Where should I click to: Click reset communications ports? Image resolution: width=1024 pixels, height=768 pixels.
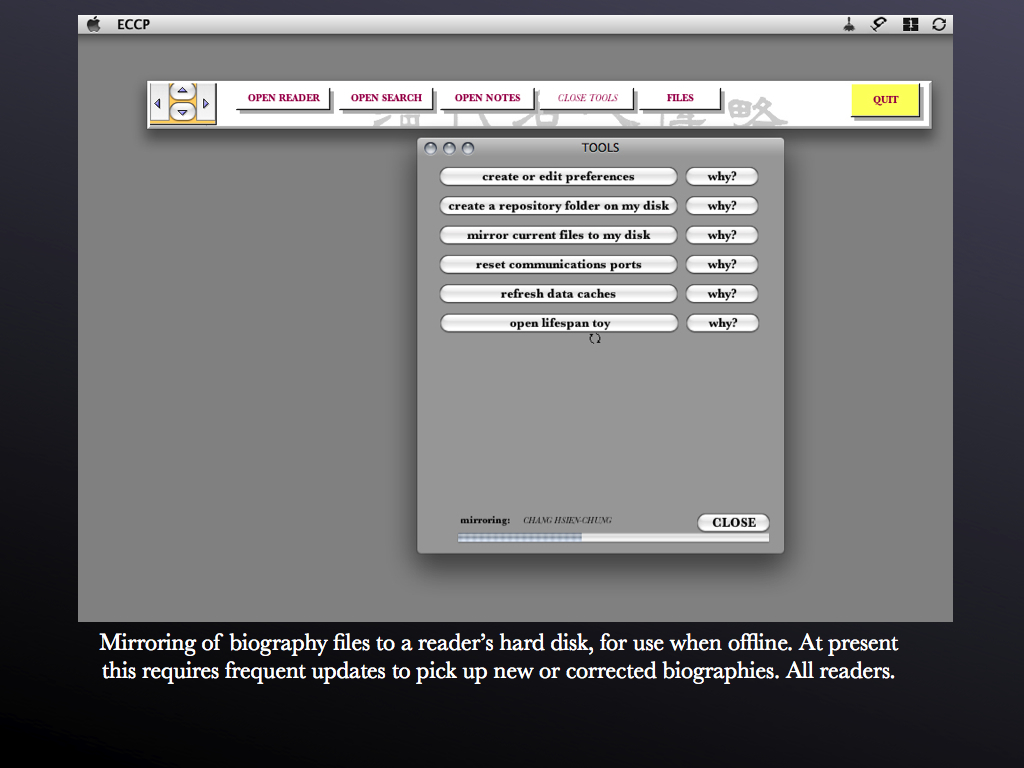point(558,264)
